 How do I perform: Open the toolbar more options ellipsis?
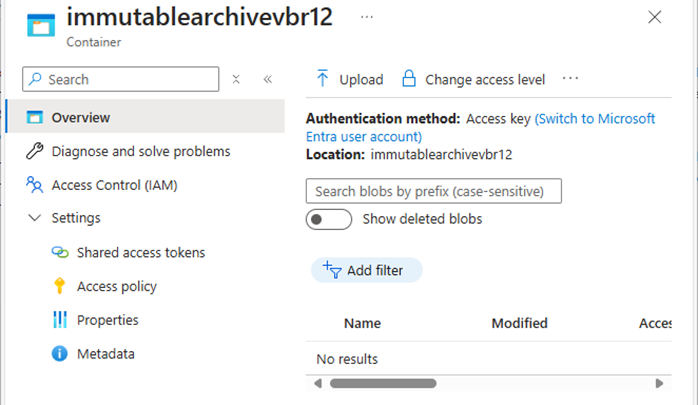[x=570, y=78]
